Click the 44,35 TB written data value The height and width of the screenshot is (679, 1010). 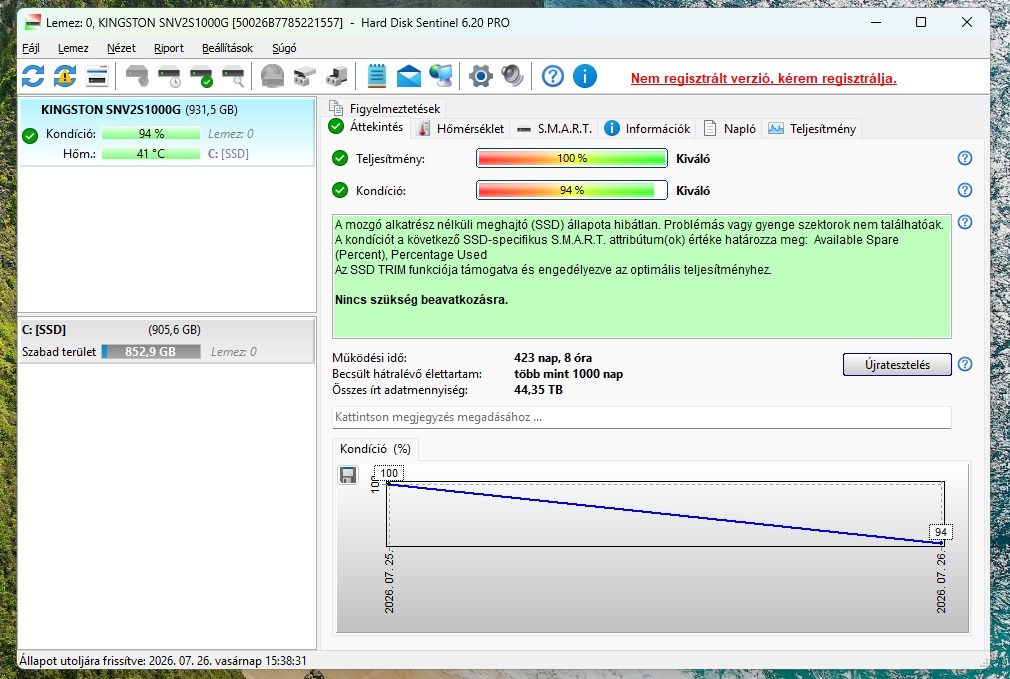(538, 390)
